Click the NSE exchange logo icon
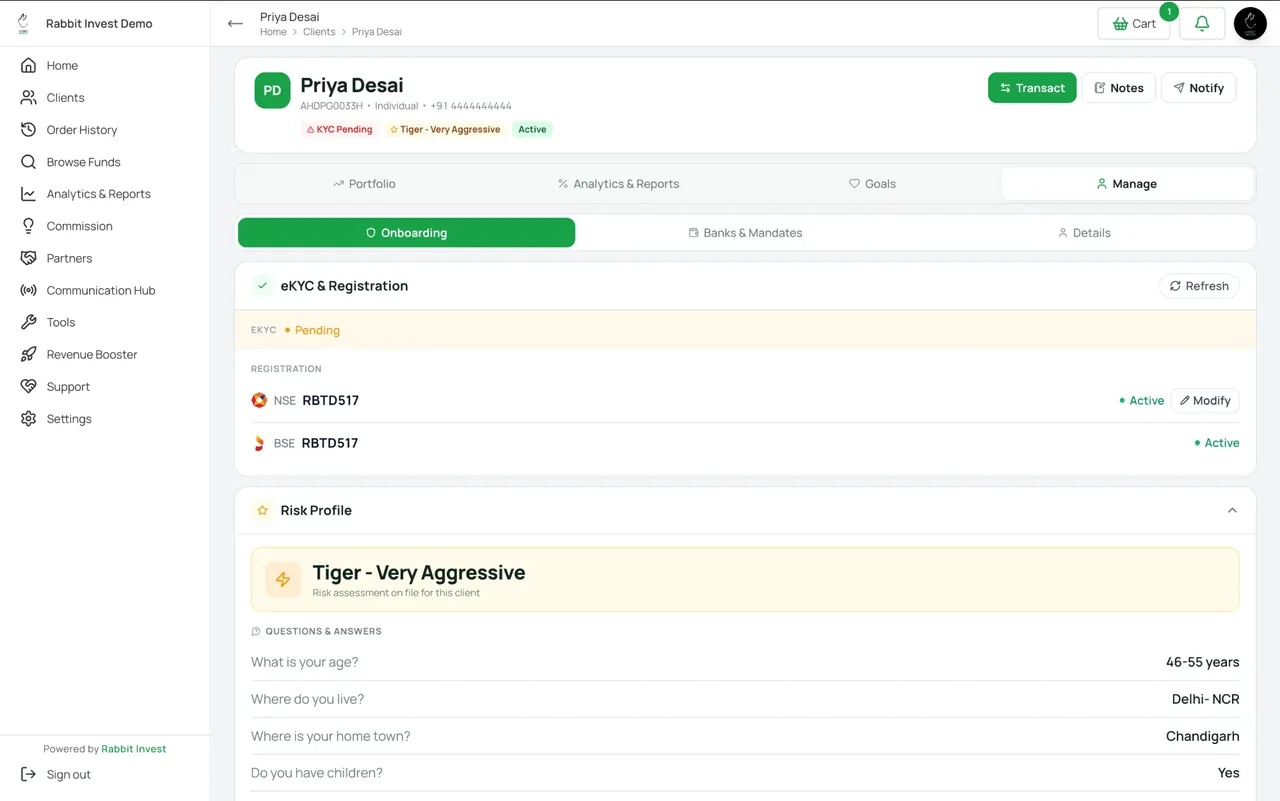Image resolution: width=1280 pixels, height=801 pixels. (x=259, y=400)
